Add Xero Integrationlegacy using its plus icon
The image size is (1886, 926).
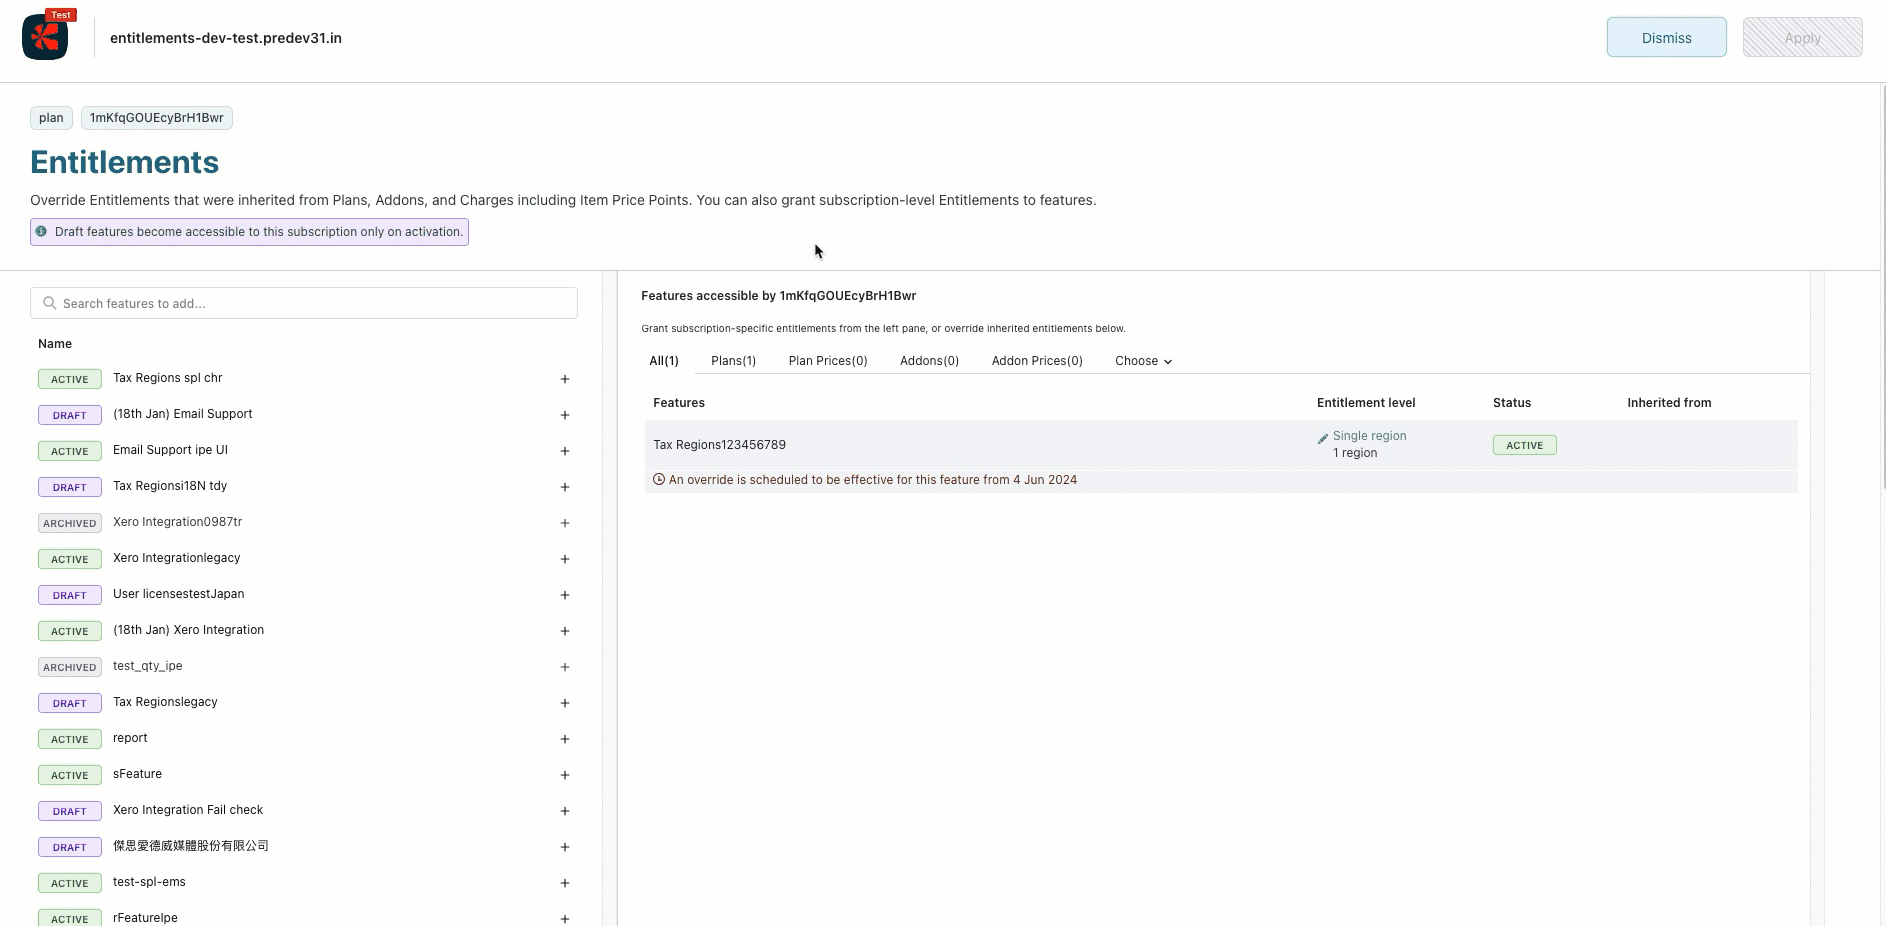tap(565, 559)
